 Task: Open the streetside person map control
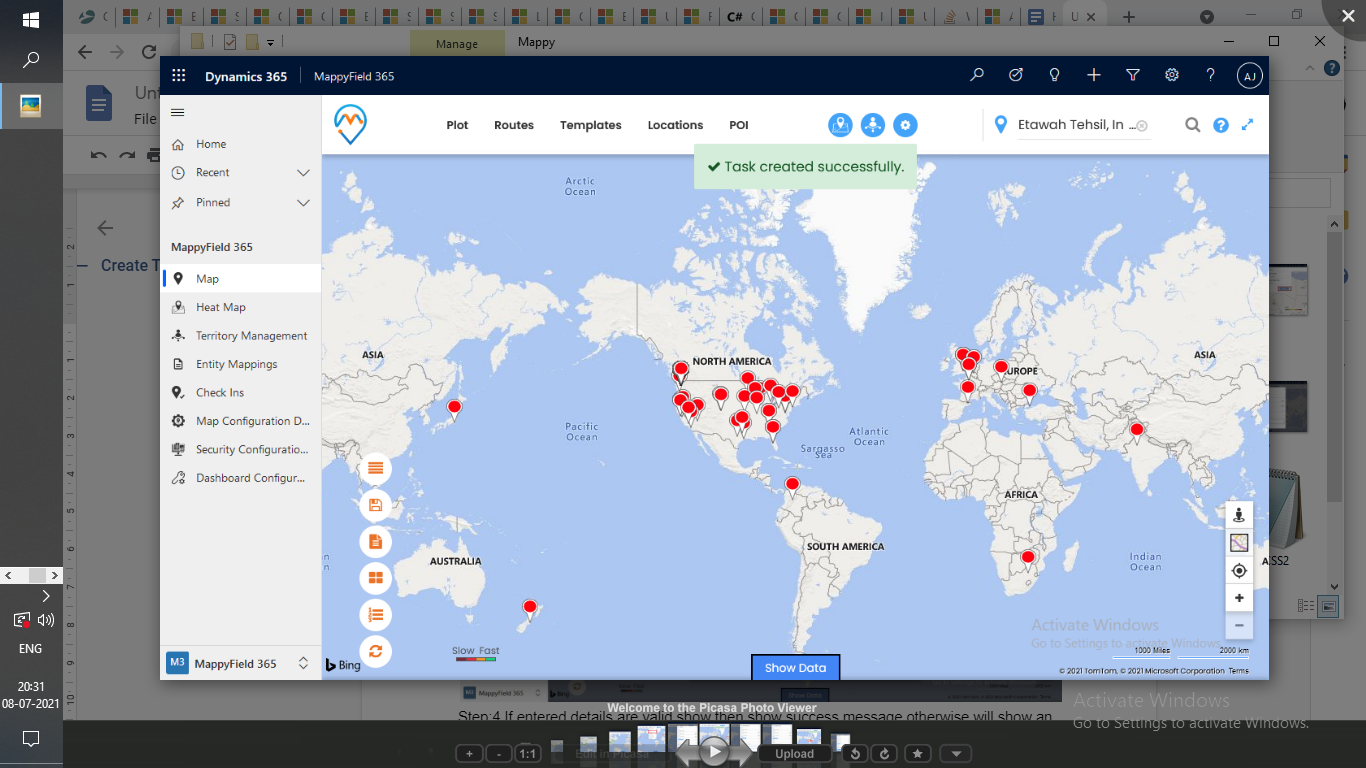pyautogui.click(x=1239, y=515)
